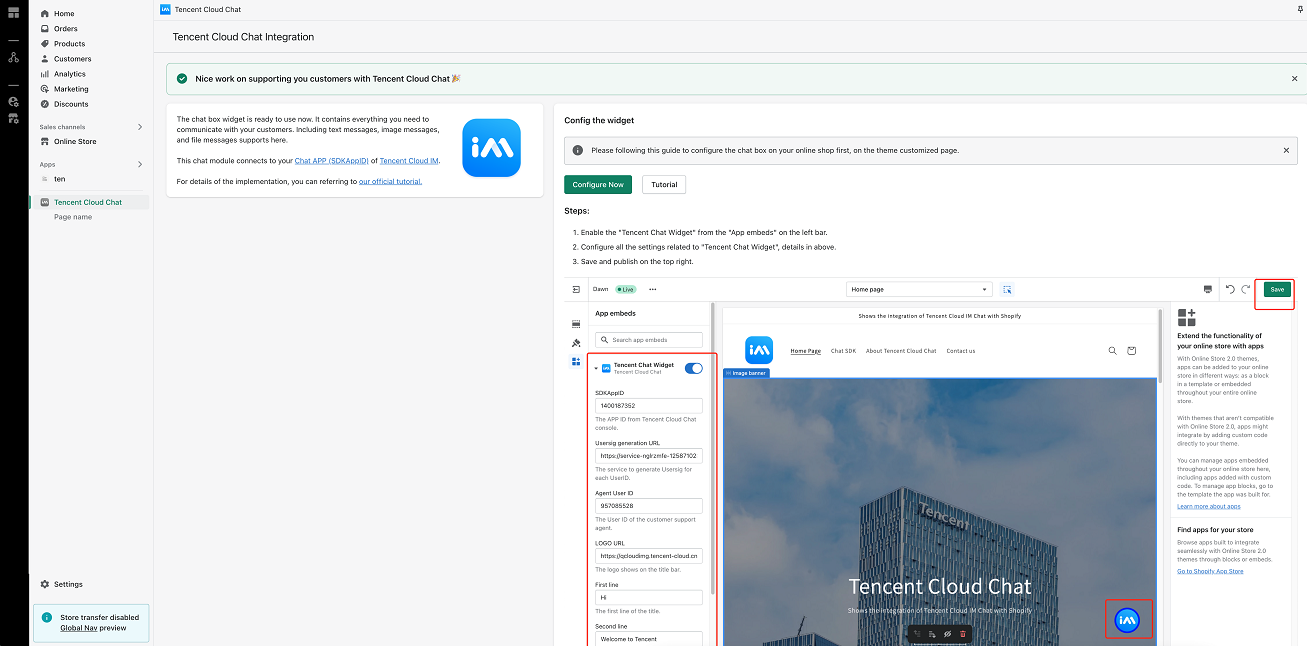
Task: Click the connected nodes icon in black rail
Action: coord(13,57)
